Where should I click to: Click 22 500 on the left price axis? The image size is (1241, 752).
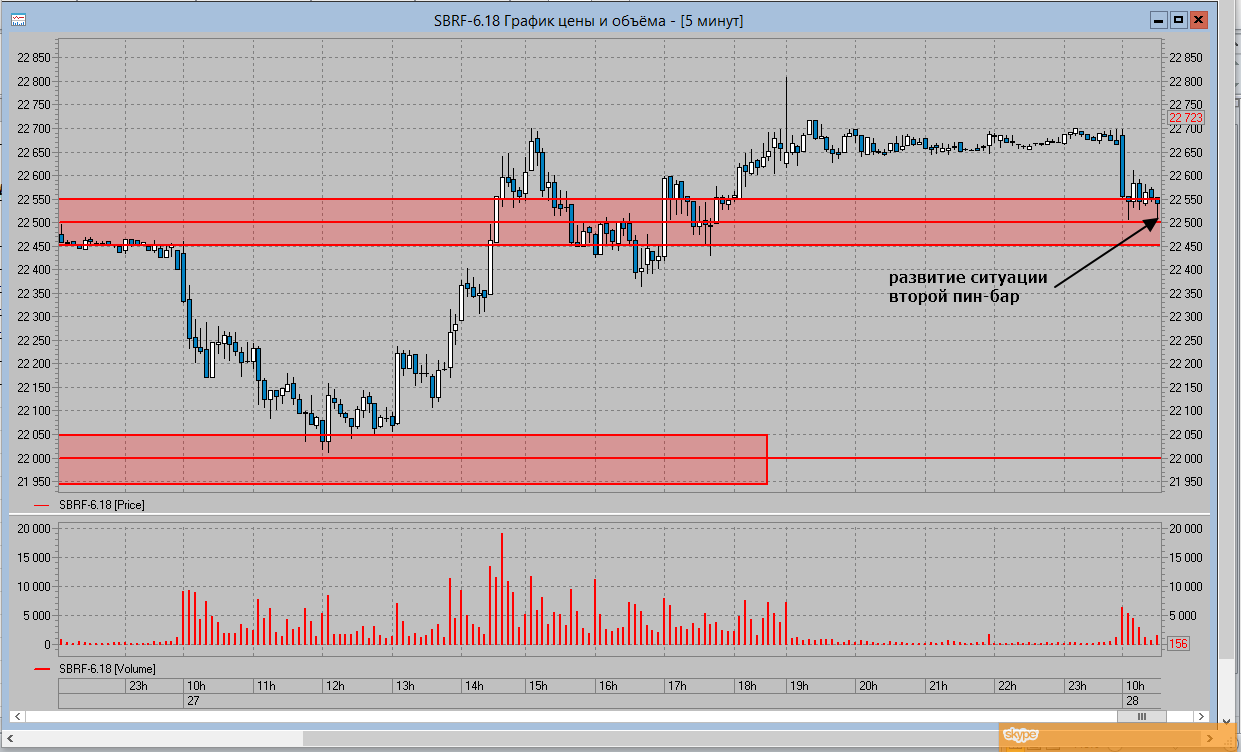coord(35,222)
